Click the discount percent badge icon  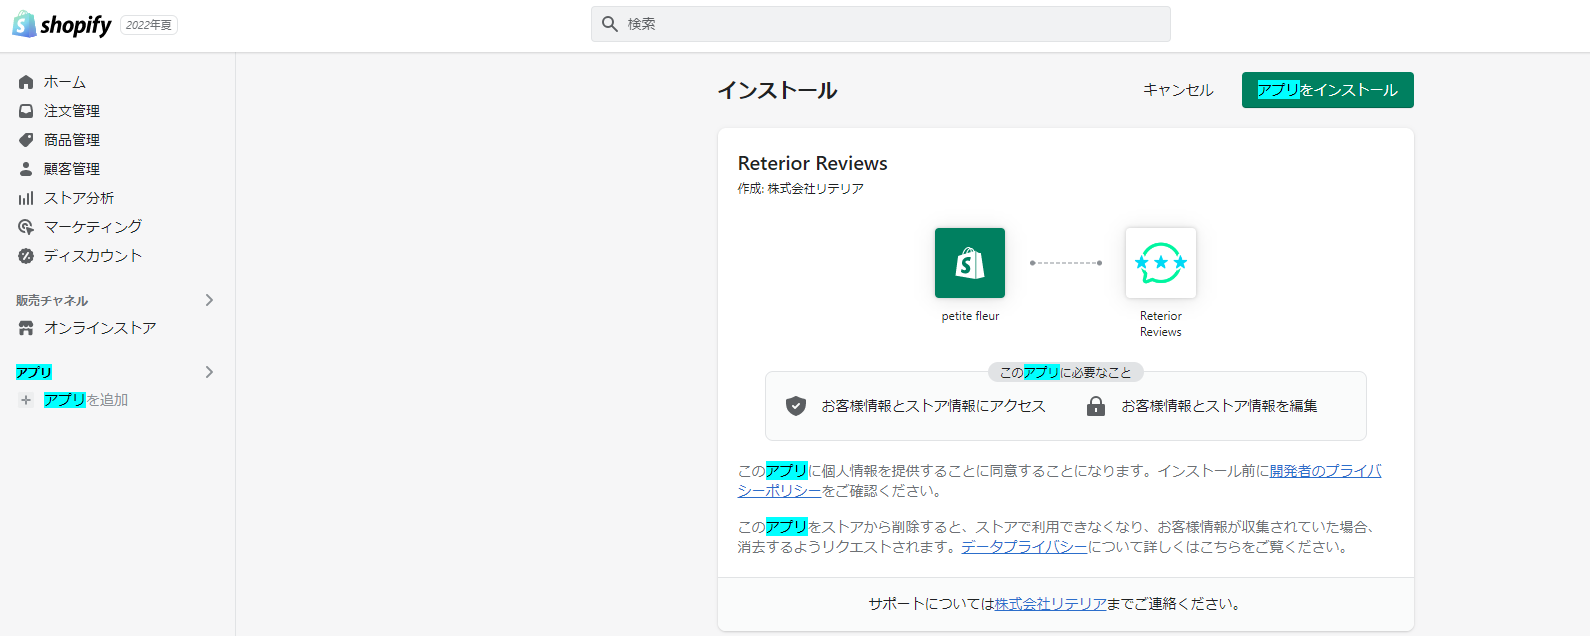26,256
